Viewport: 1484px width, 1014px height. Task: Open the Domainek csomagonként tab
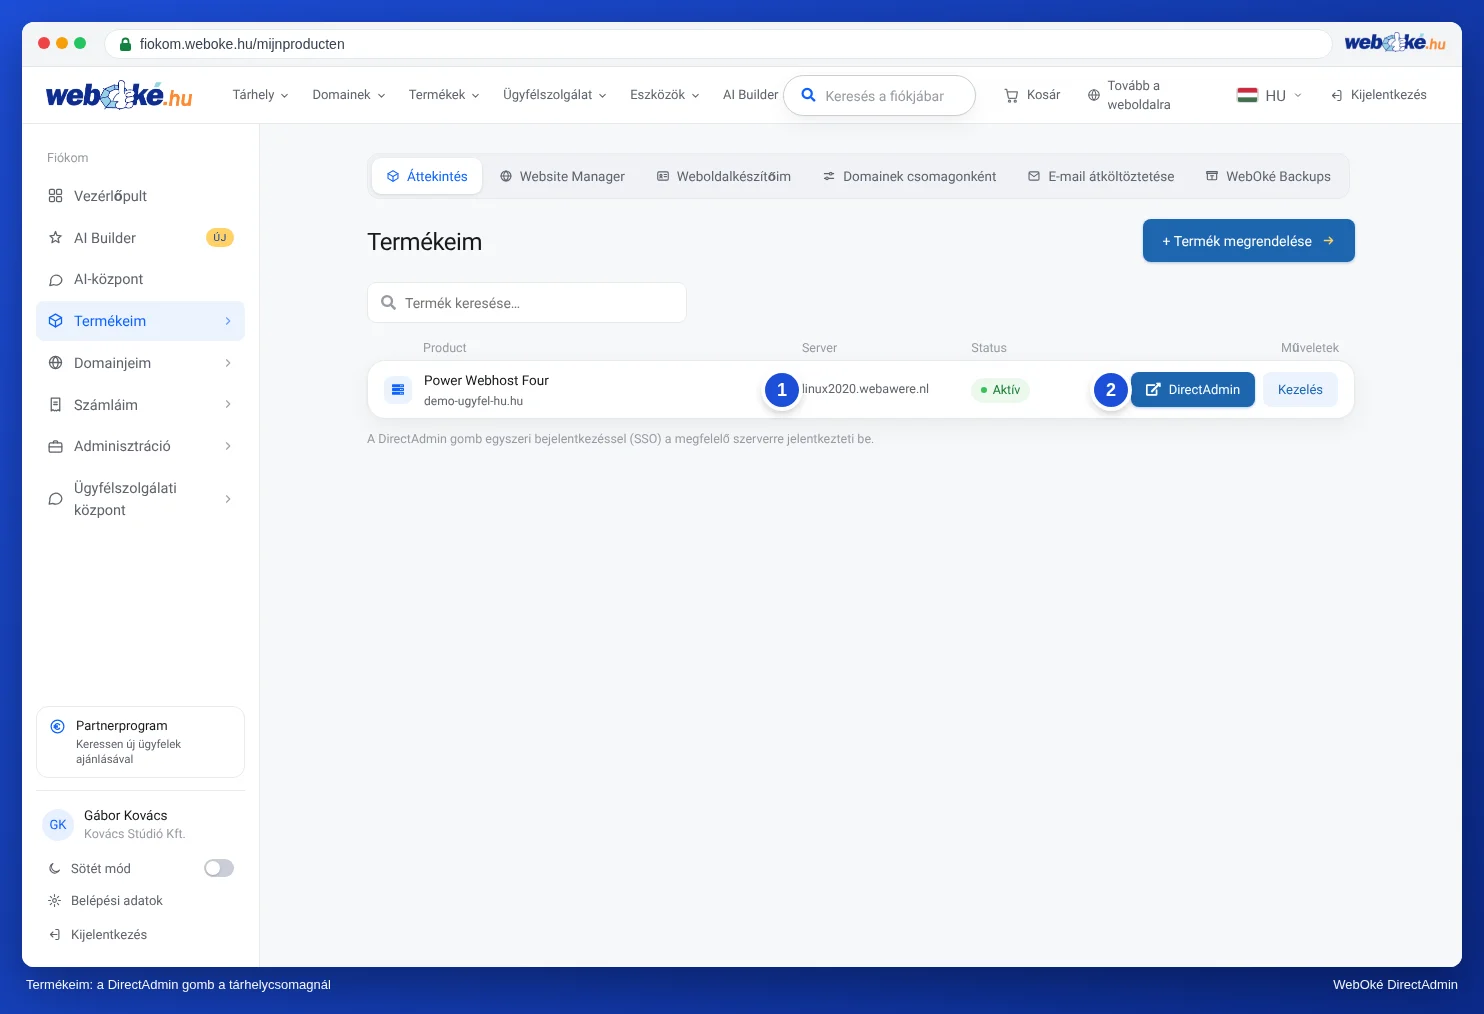910,176
